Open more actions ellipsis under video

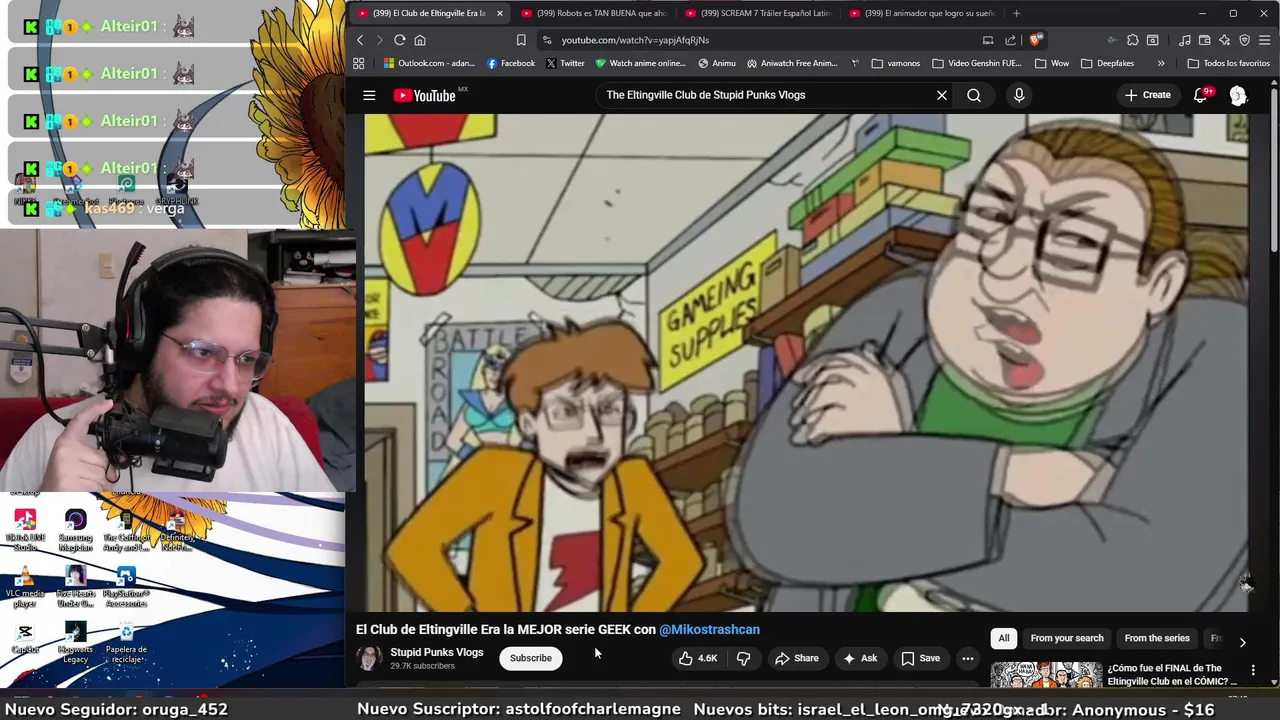[x=967, y=658]
